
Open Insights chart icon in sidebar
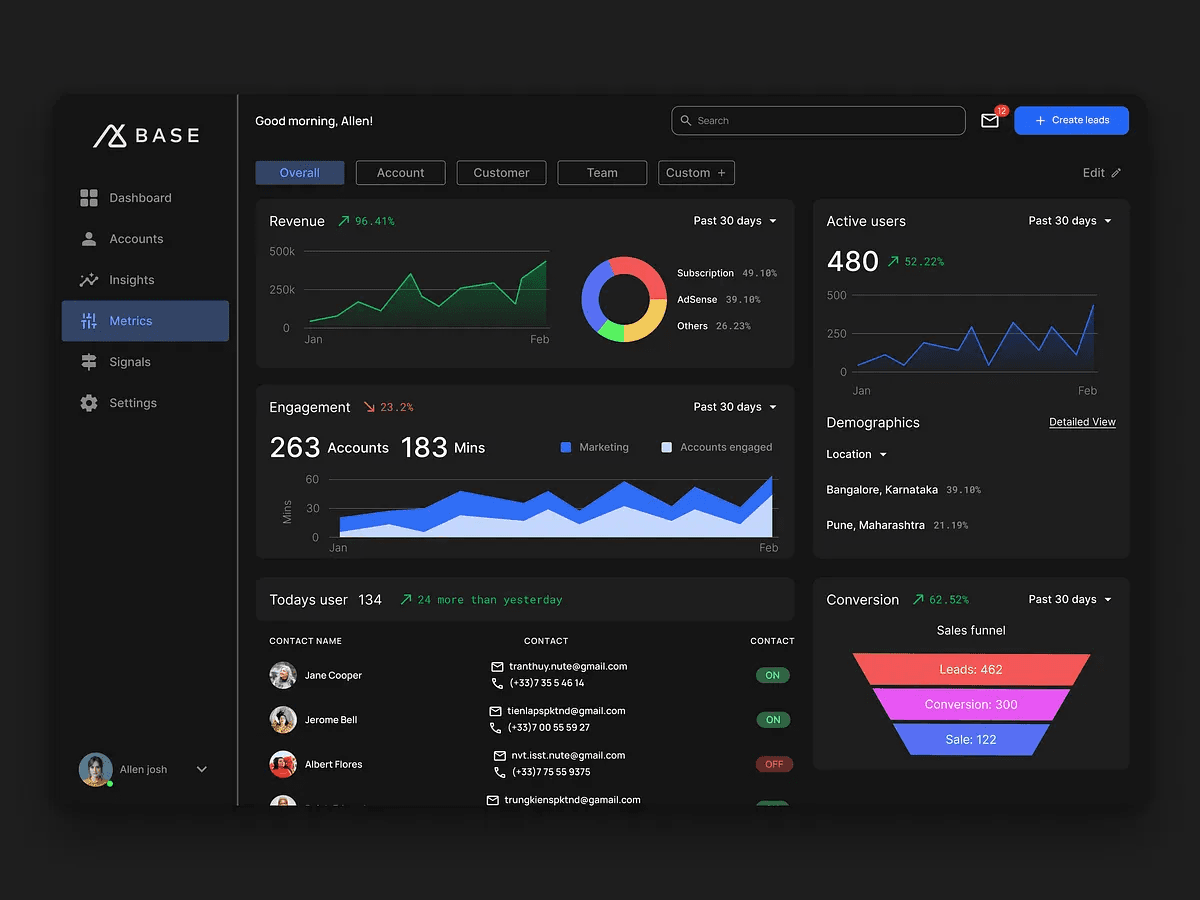(89, 280)
